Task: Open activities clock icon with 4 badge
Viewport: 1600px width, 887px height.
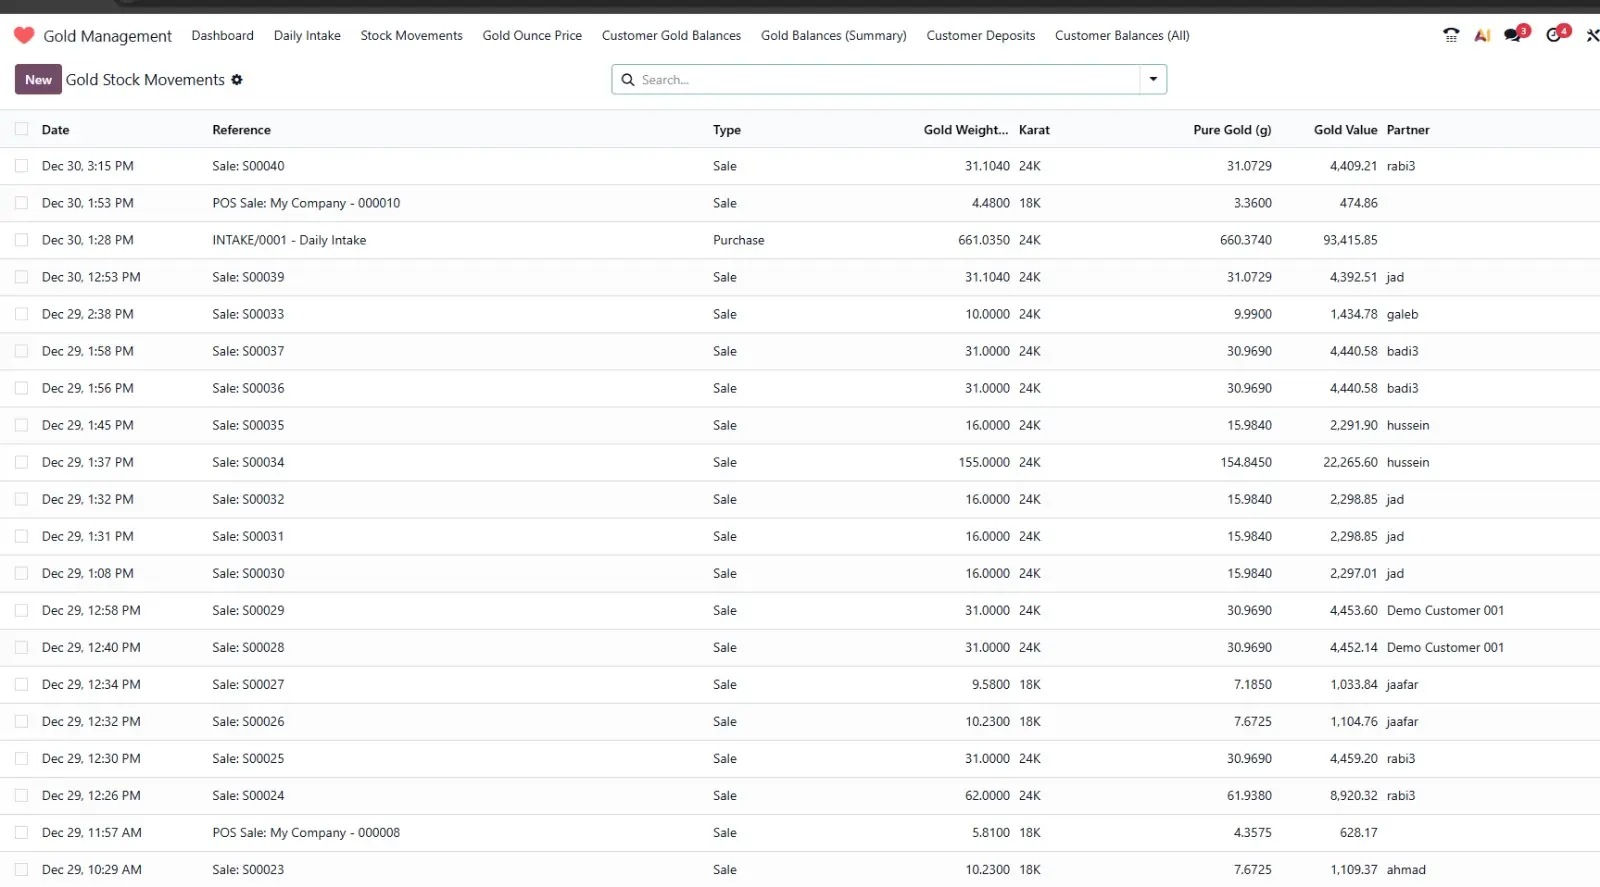Action: [x=1555, y=35]
